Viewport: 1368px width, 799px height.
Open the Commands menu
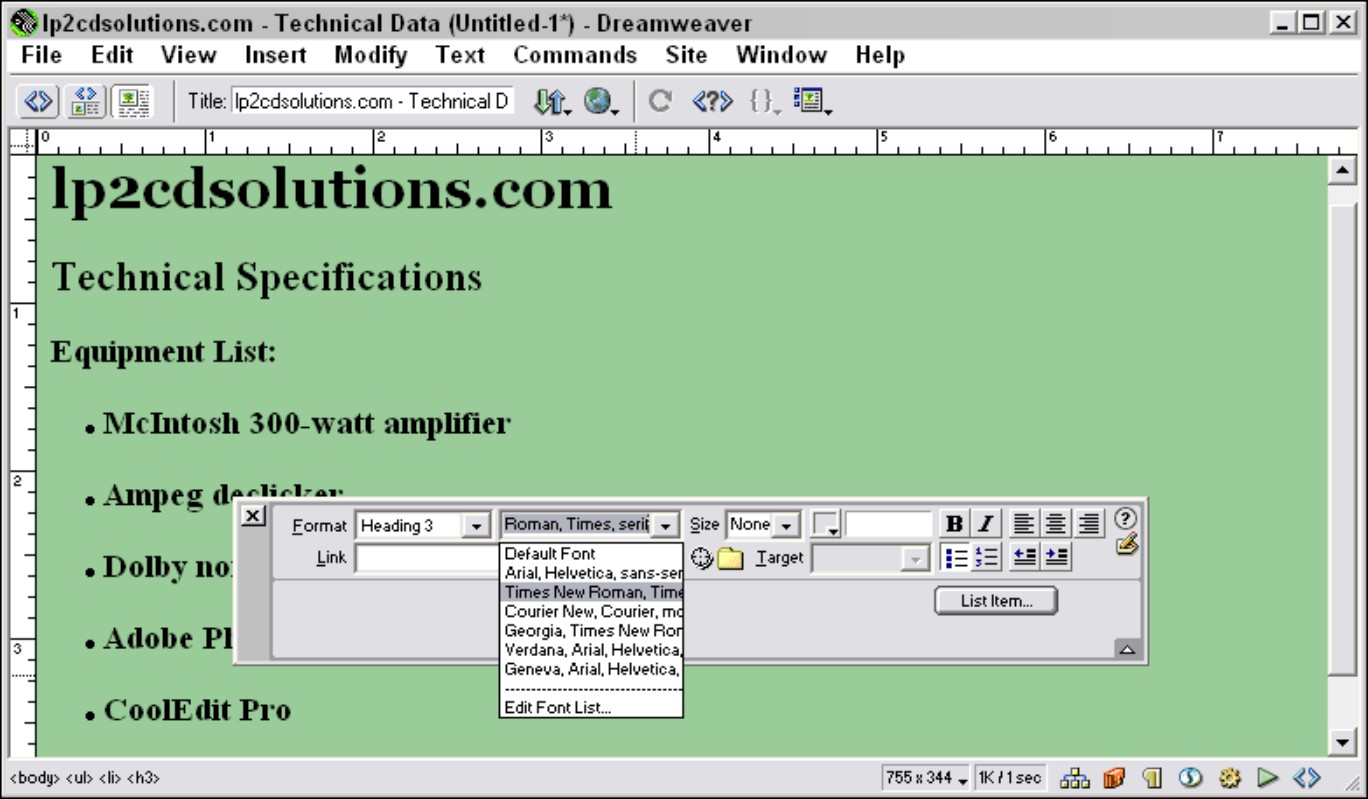coord(575,56)
